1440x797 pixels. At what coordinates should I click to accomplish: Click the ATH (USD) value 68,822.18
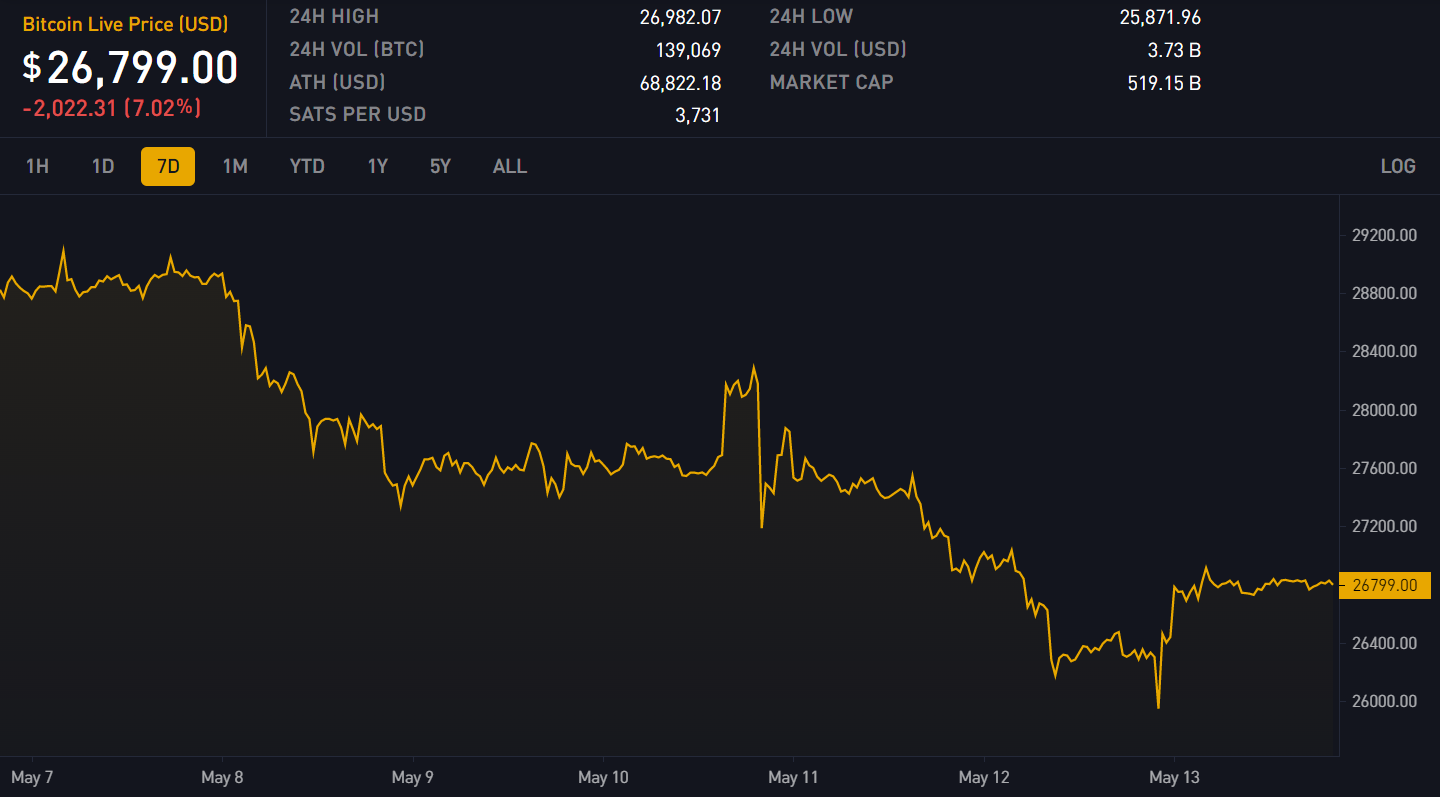pos(680,83)
